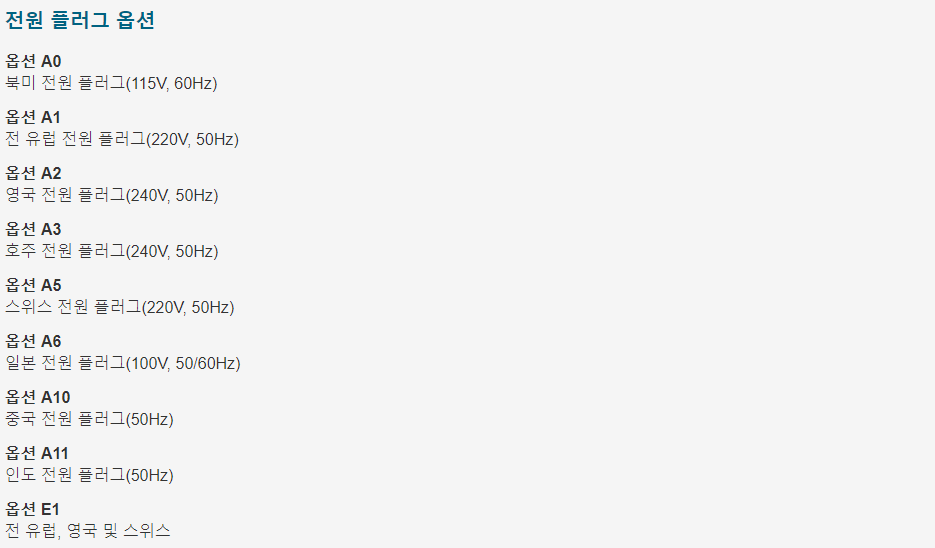Image resolution: width=935 pixels, height=548 pixels.
Task: Select the 옵션 A3 label
Action: pyautogui.click(x=33, y=230)
